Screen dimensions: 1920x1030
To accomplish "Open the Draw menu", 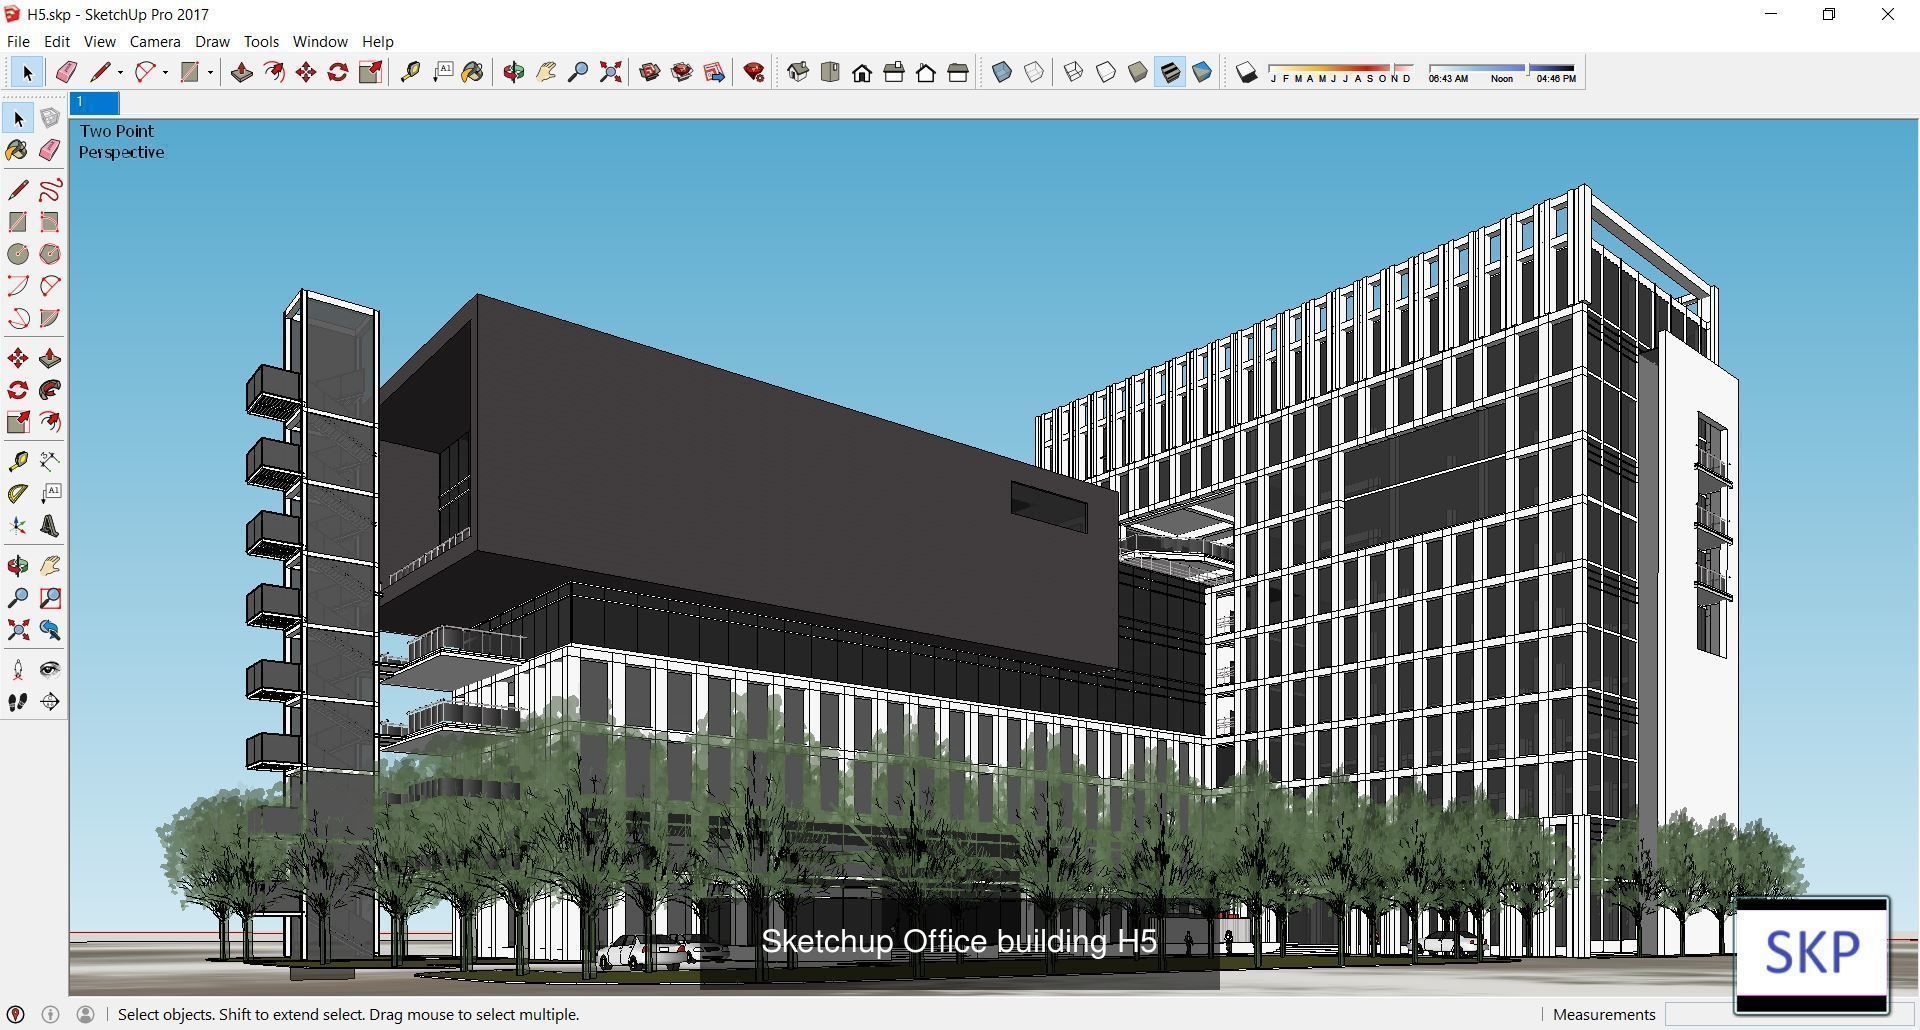I will (212, 41).
